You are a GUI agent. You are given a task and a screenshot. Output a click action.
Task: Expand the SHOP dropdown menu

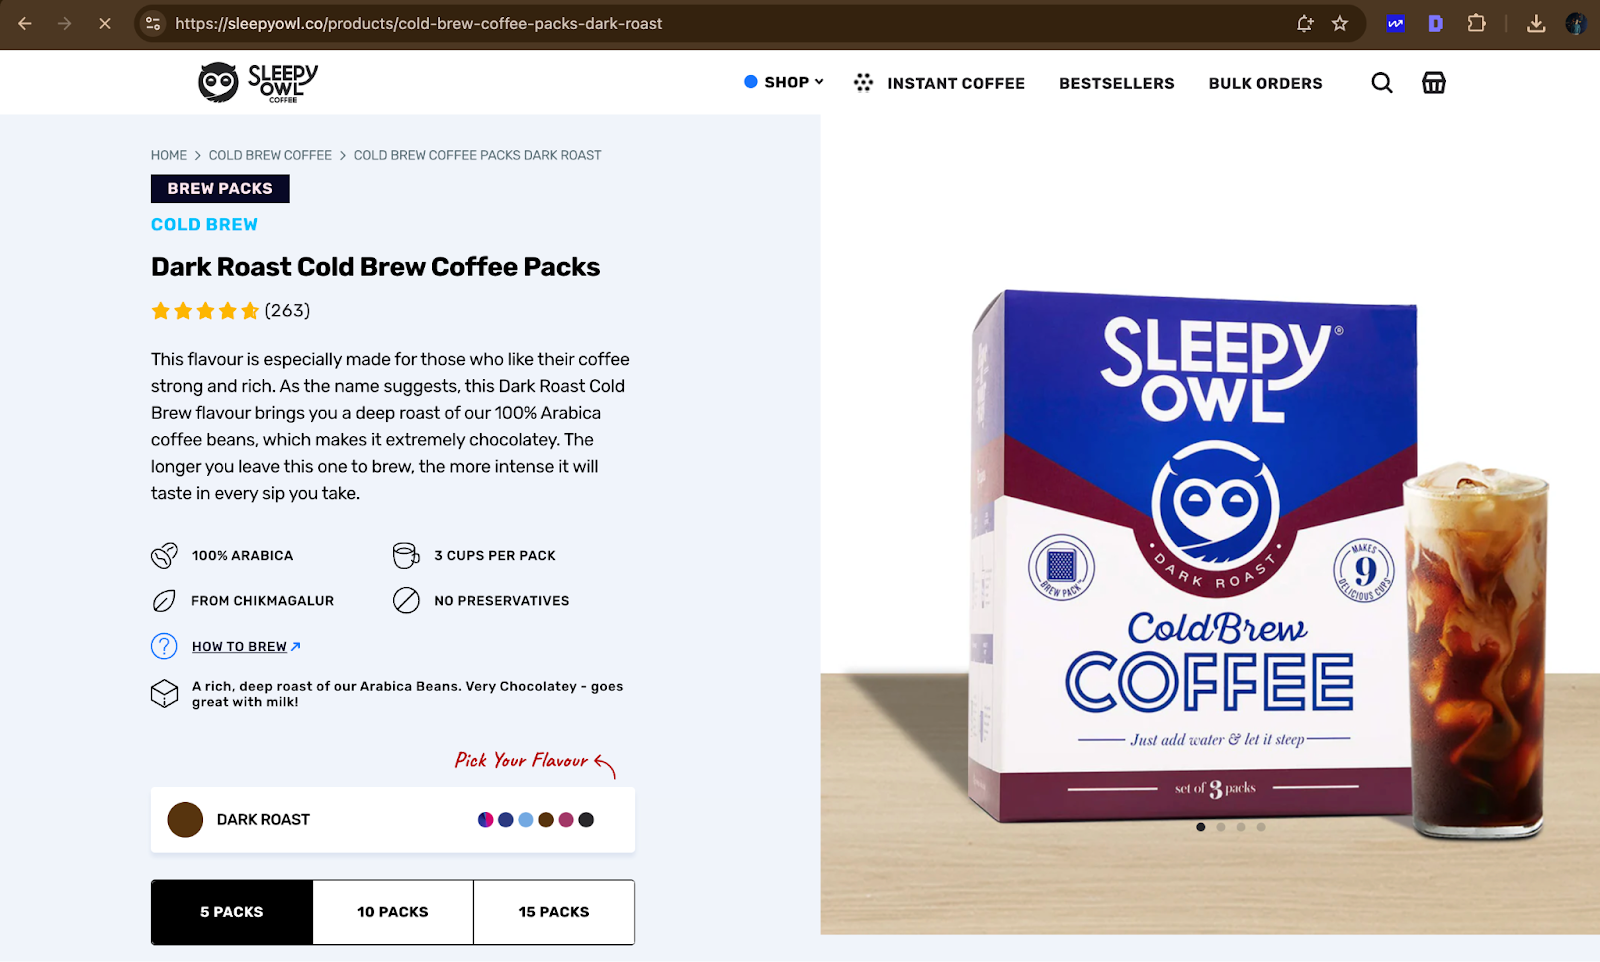(x=784, y=82)
